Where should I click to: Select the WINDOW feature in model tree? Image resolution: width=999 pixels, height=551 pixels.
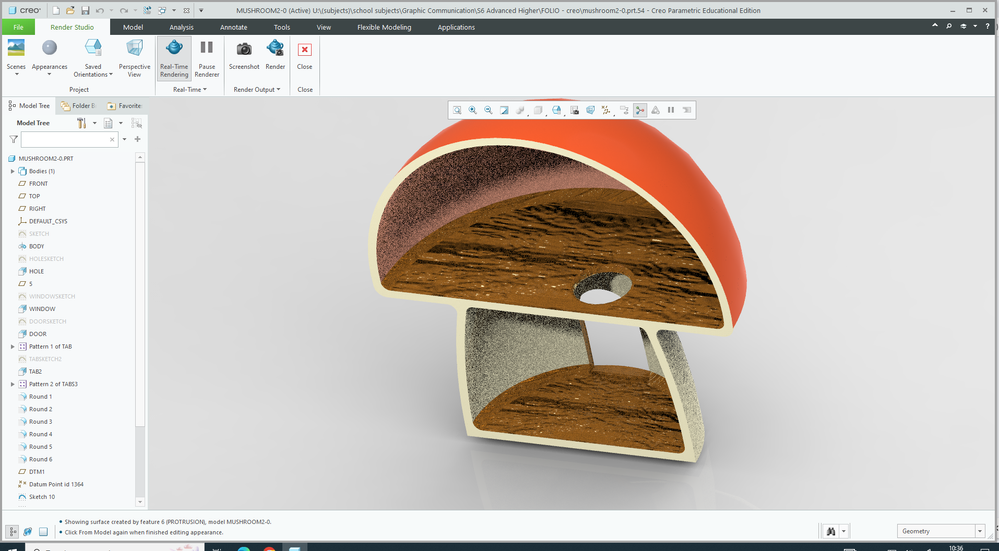(x=42, y=309)
